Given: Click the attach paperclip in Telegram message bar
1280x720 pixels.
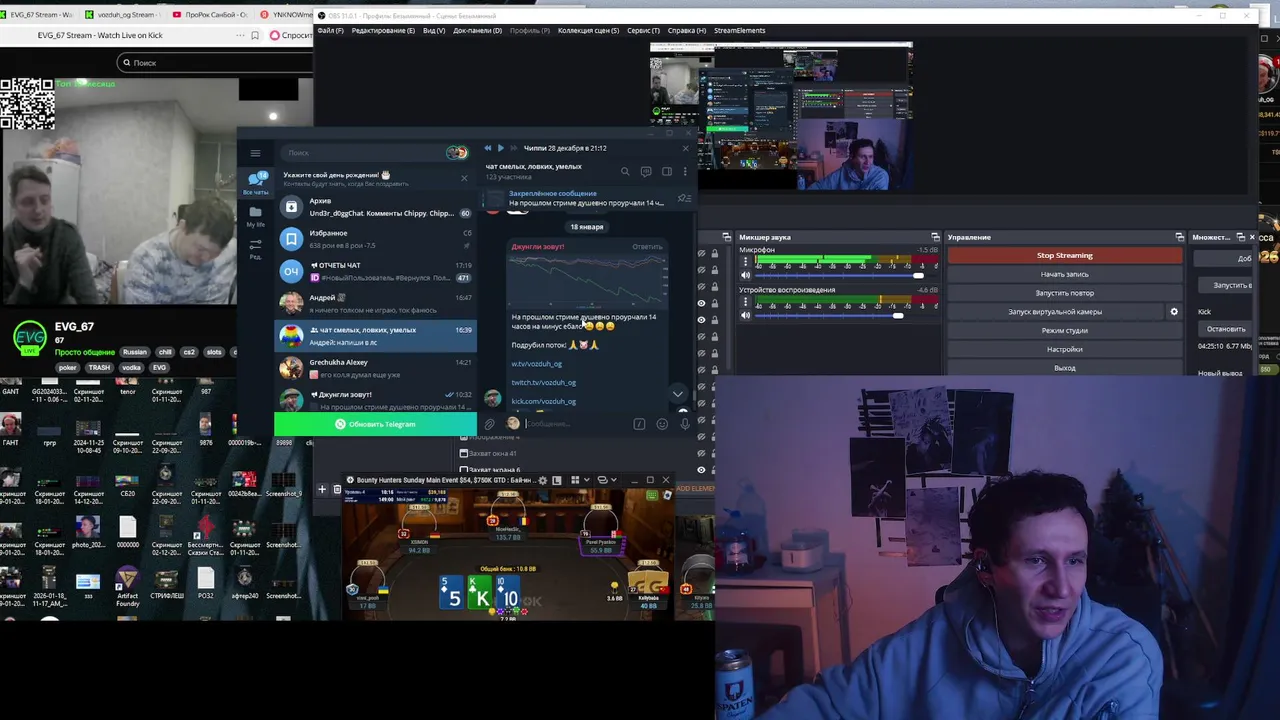Looking at the screenshot, I should tap(489, 424).
